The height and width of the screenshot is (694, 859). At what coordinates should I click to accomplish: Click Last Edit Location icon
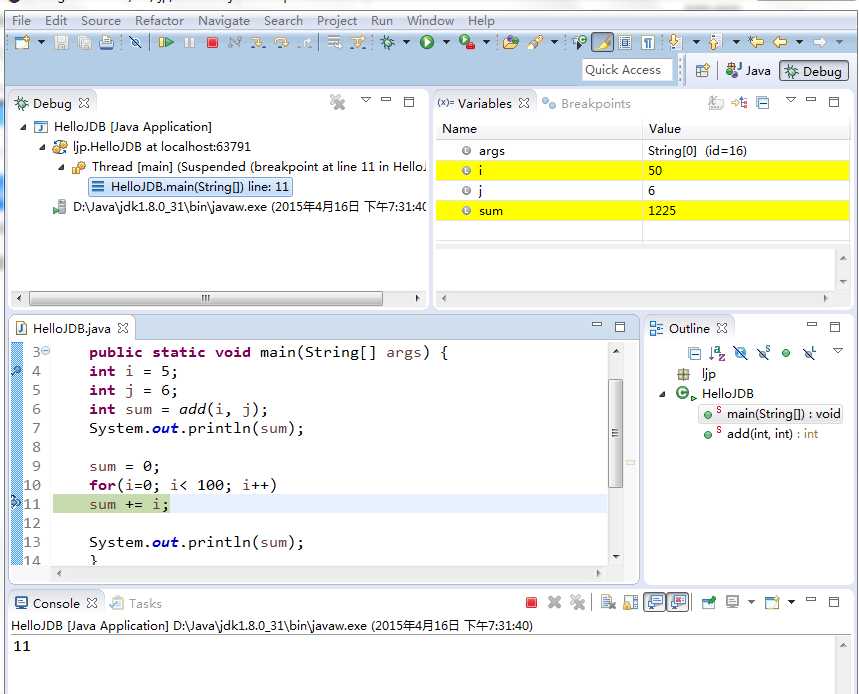click(x=757, y=42)
